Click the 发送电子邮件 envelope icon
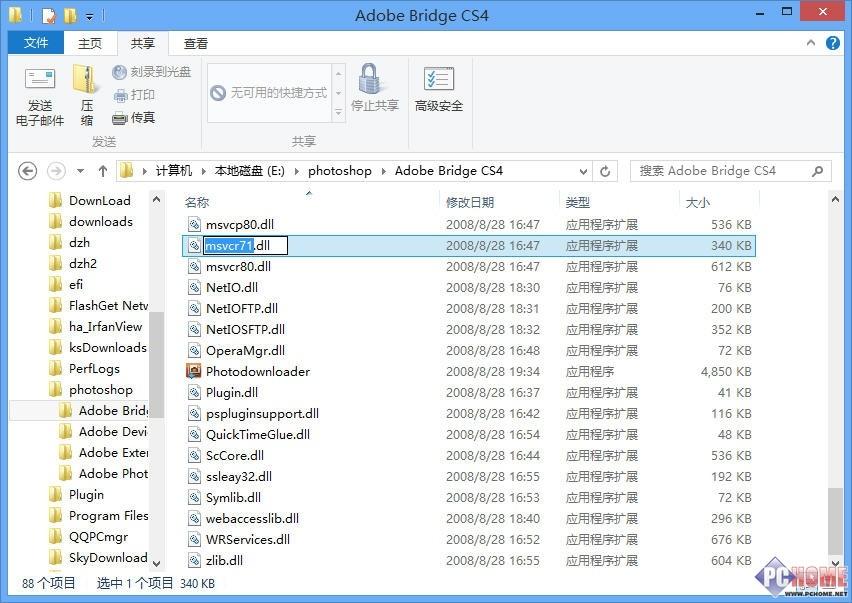 [40, 79]
